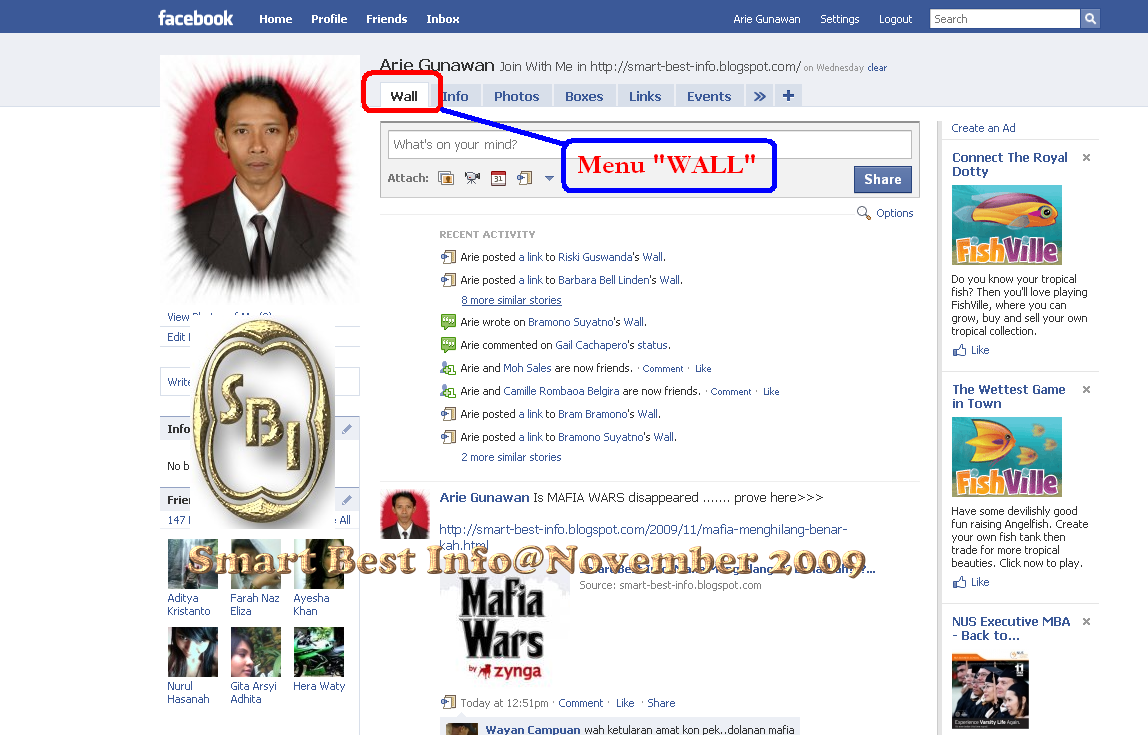
Task: Open Profile in top bar
Action: click(329, 19)
